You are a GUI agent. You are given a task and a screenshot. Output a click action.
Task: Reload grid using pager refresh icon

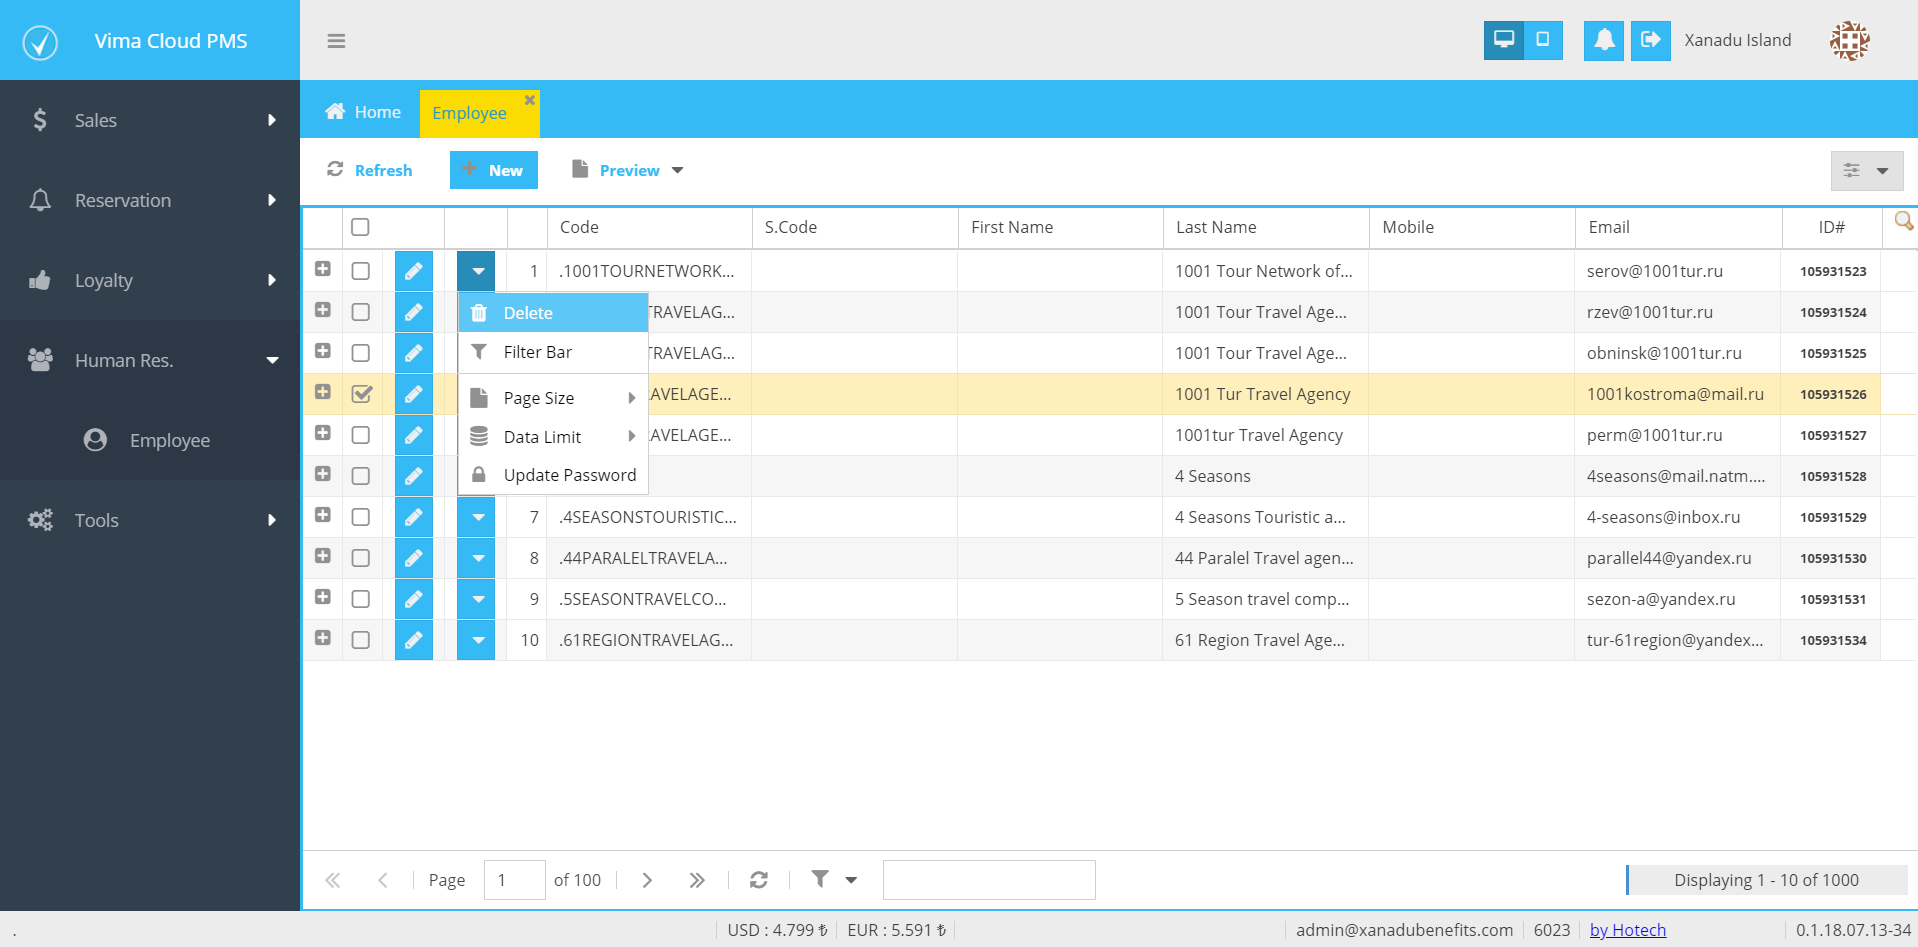pos(759,880)
